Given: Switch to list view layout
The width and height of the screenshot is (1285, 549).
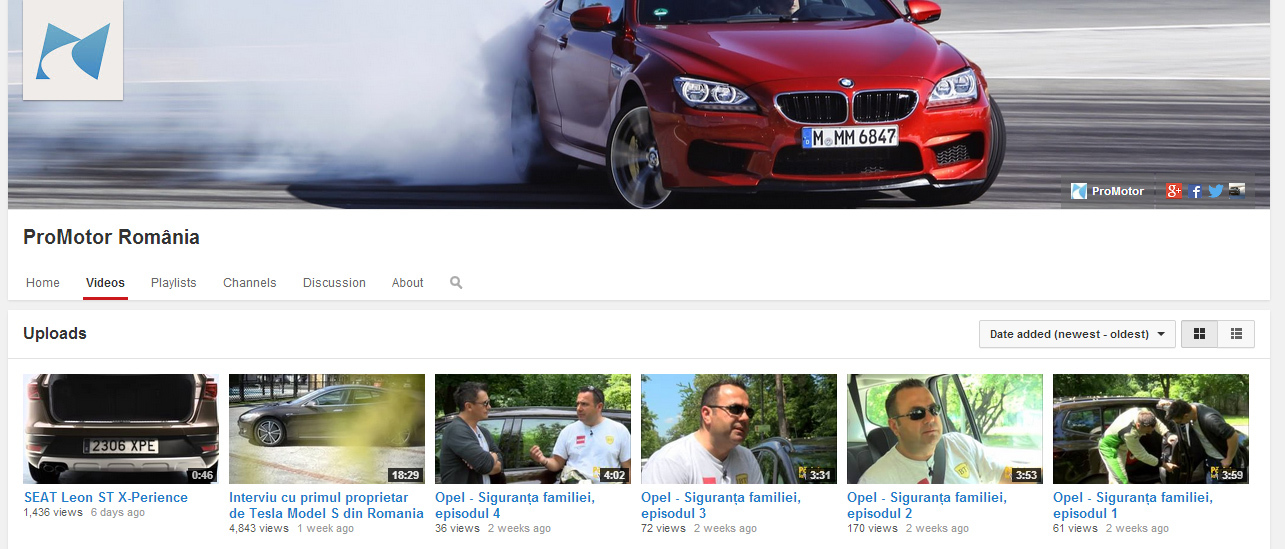Looking at the screenshot, I should click(1236, 334).
